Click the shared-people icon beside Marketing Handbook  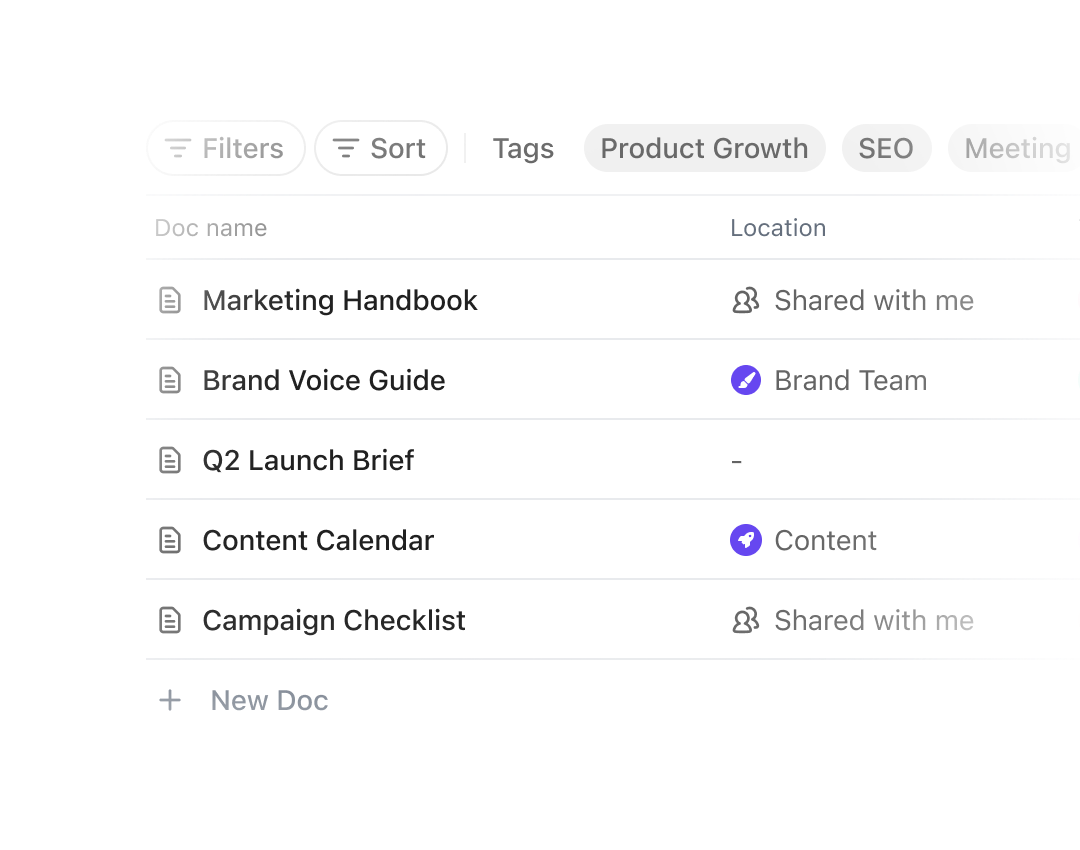tap(746, 300)
